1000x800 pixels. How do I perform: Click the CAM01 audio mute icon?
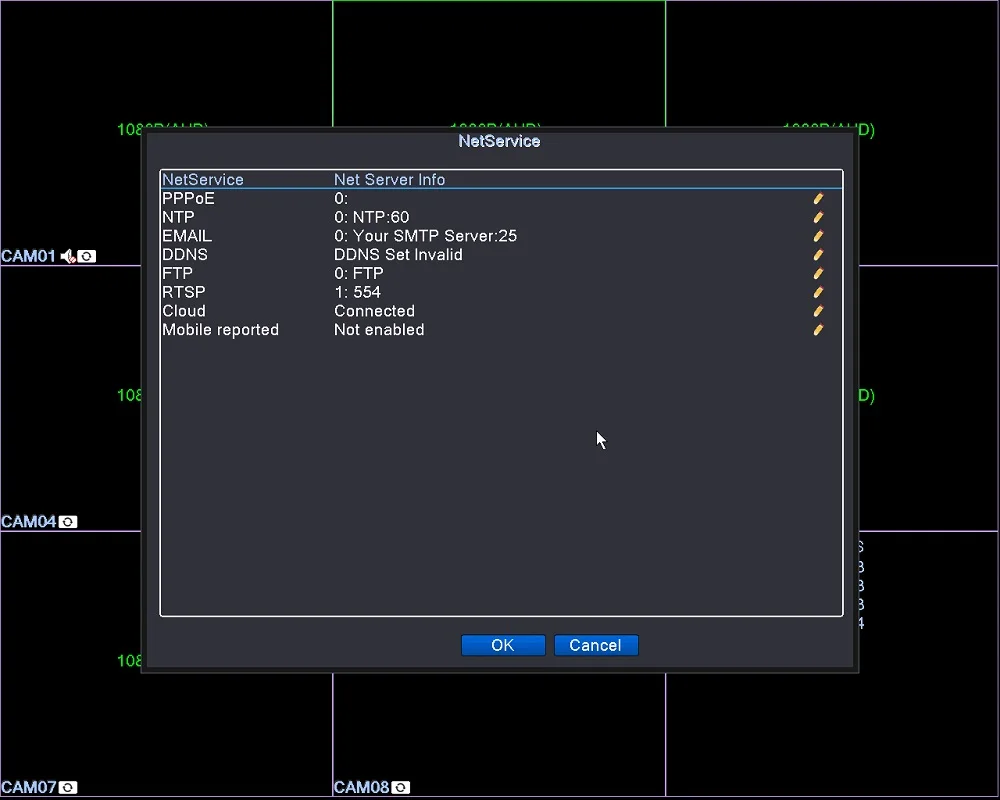pos(68,256)
